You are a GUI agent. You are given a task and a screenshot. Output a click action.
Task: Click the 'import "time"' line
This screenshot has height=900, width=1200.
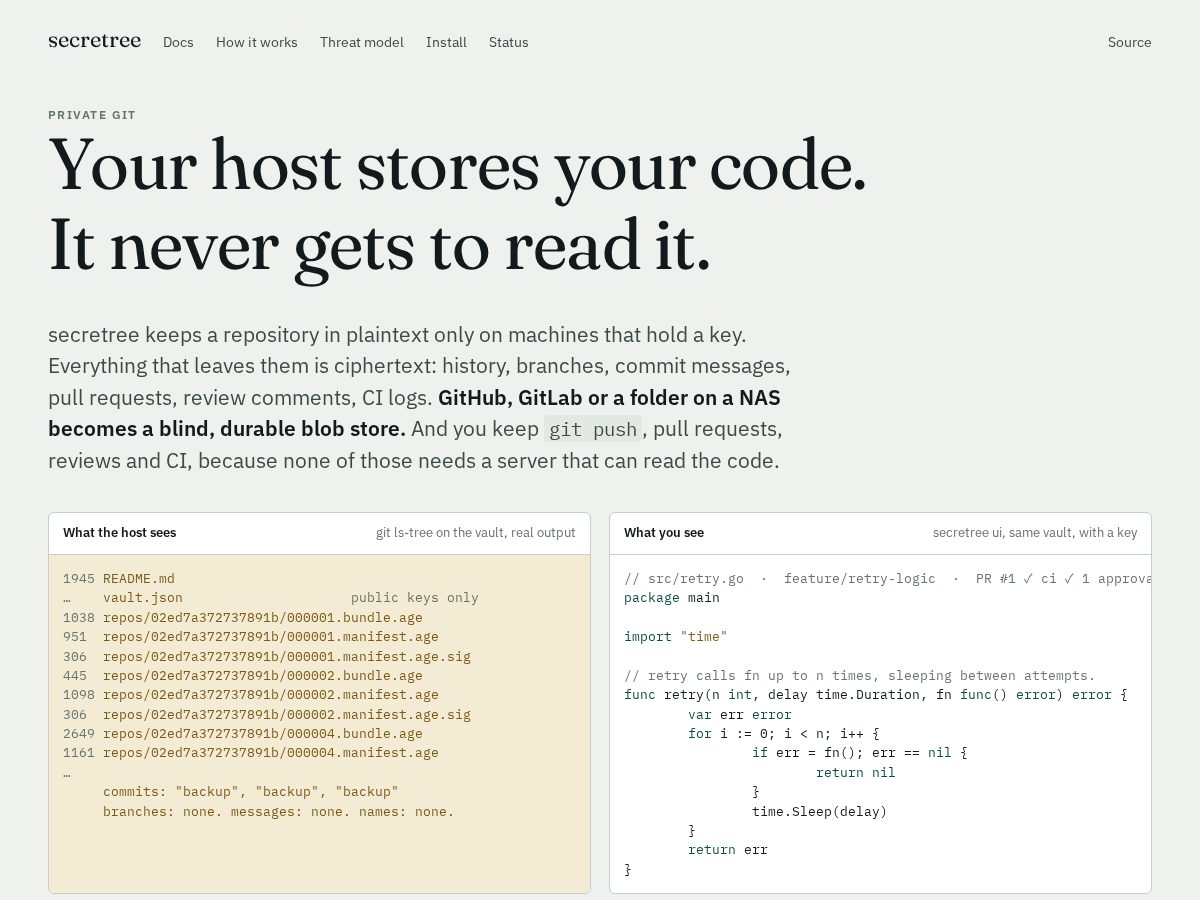click(x=676, y=637)
